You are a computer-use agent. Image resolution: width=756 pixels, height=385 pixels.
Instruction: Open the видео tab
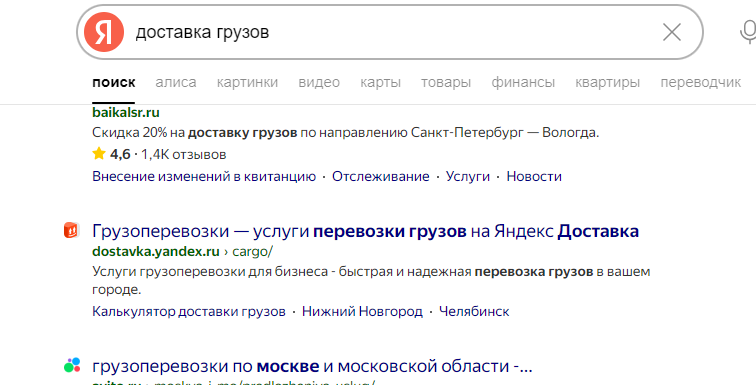[319, 82]
